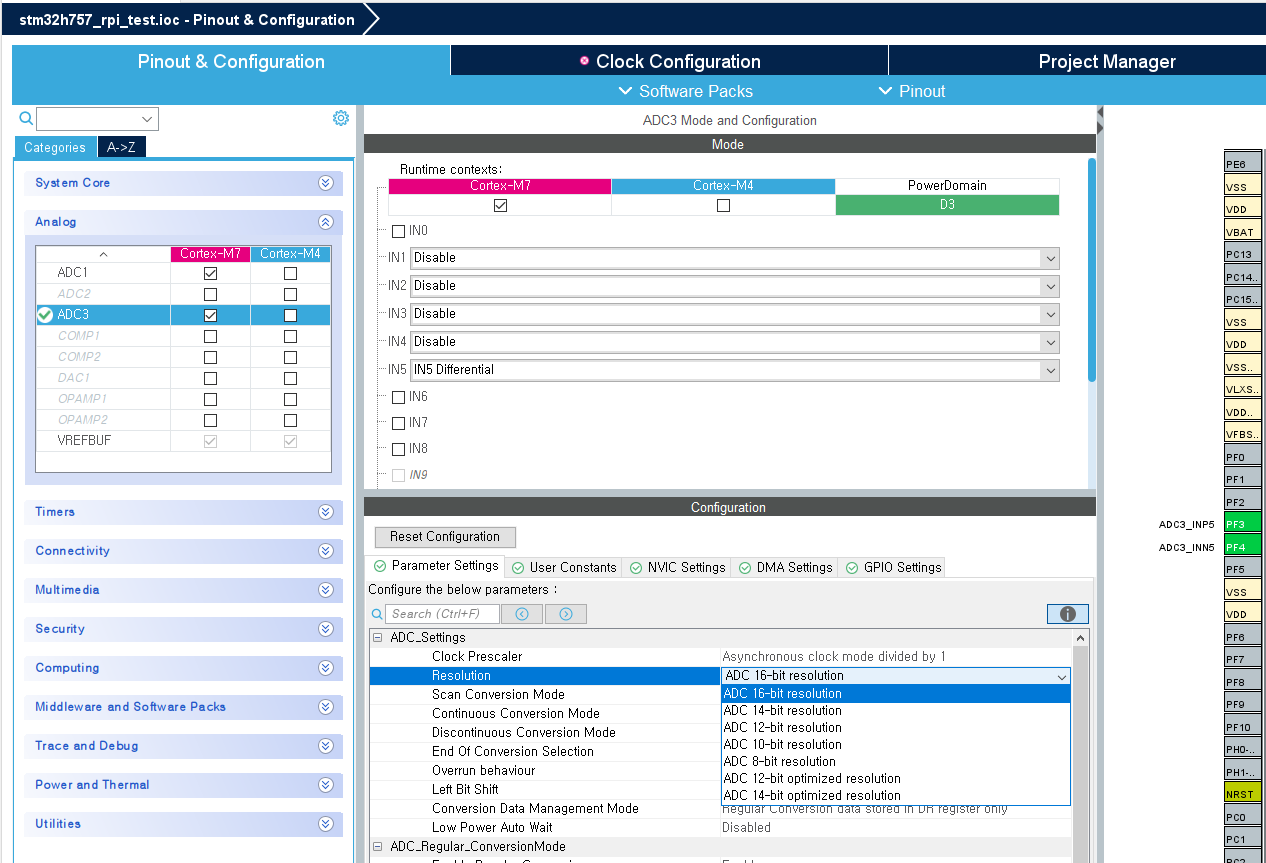Click sort arrow in analog peripheral table header
The image size is (1266, 863).
point(103,254)
